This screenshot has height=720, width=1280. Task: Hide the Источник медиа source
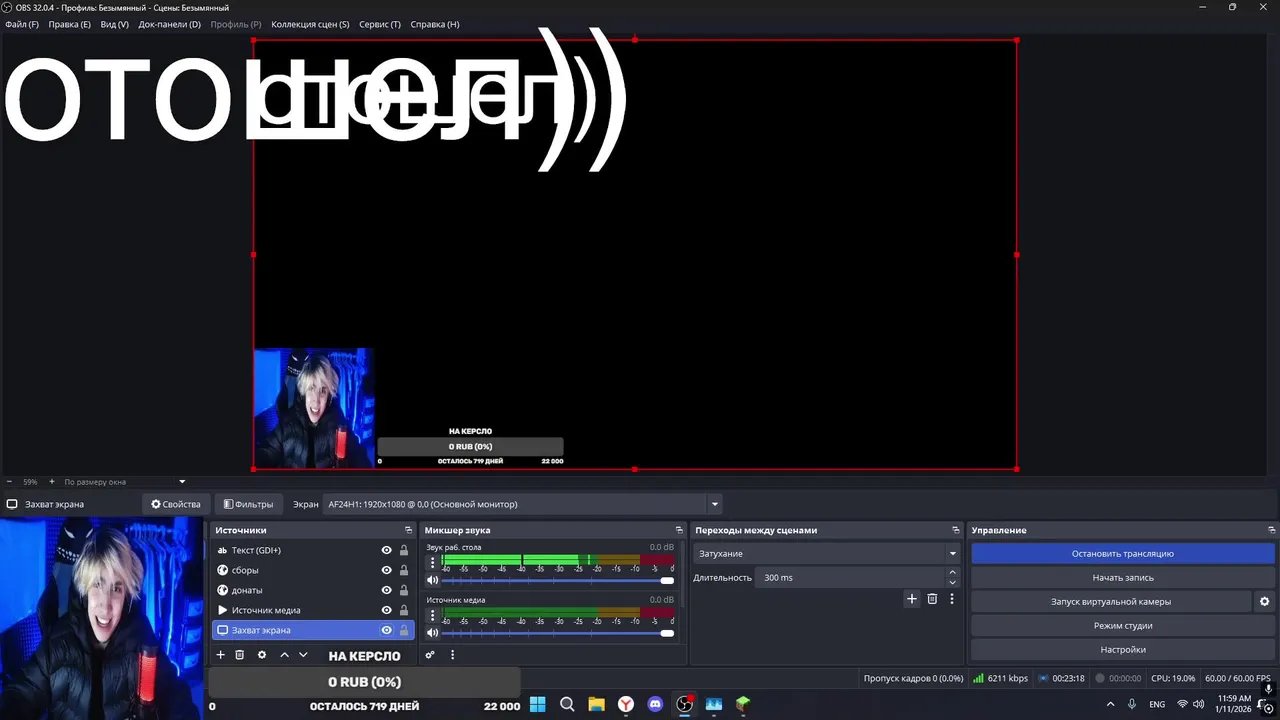pyautogui.click(x=386, y=610)
